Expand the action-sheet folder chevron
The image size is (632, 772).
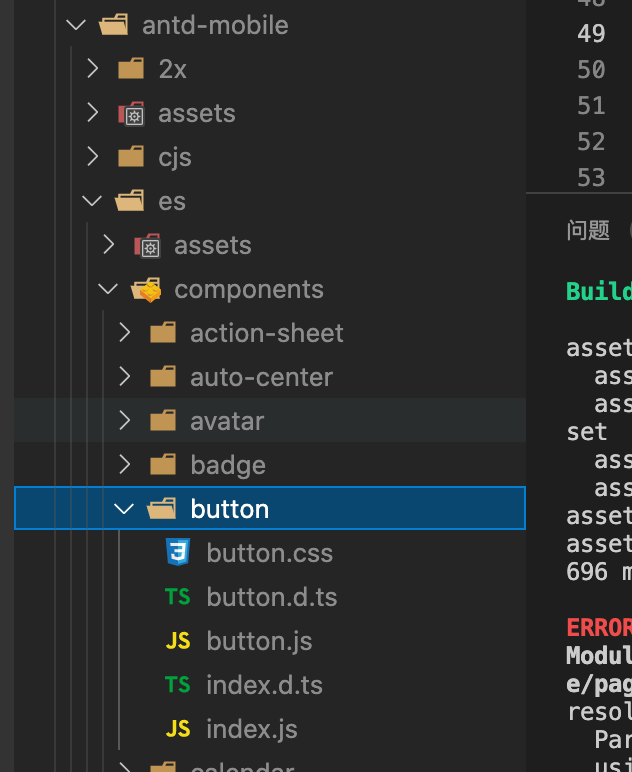click(x=124, y=333)
